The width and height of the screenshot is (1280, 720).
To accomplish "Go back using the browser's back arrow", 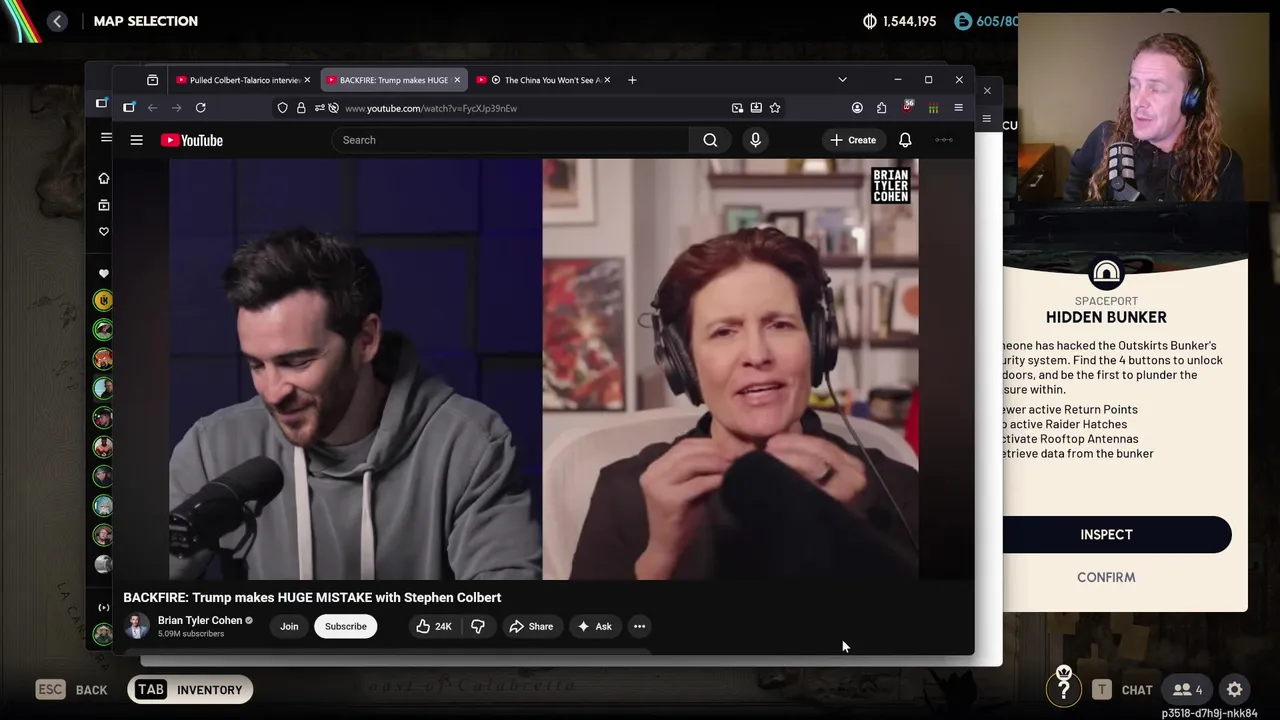I will click(152, 108).
